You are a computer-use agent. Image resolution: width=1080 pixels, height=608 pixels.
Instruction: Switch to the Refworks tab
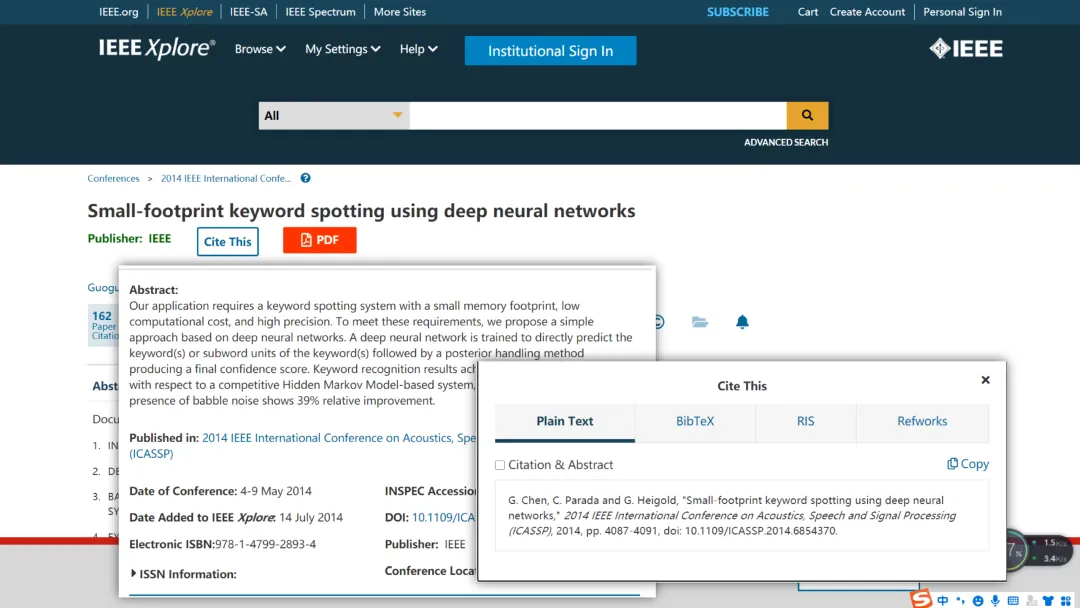pyautogui.click(x=922, y=421)
